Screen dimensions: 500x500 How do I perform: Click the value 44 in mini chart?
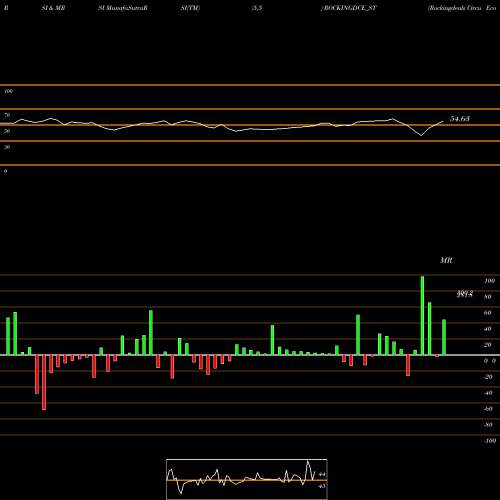[322, 474]
